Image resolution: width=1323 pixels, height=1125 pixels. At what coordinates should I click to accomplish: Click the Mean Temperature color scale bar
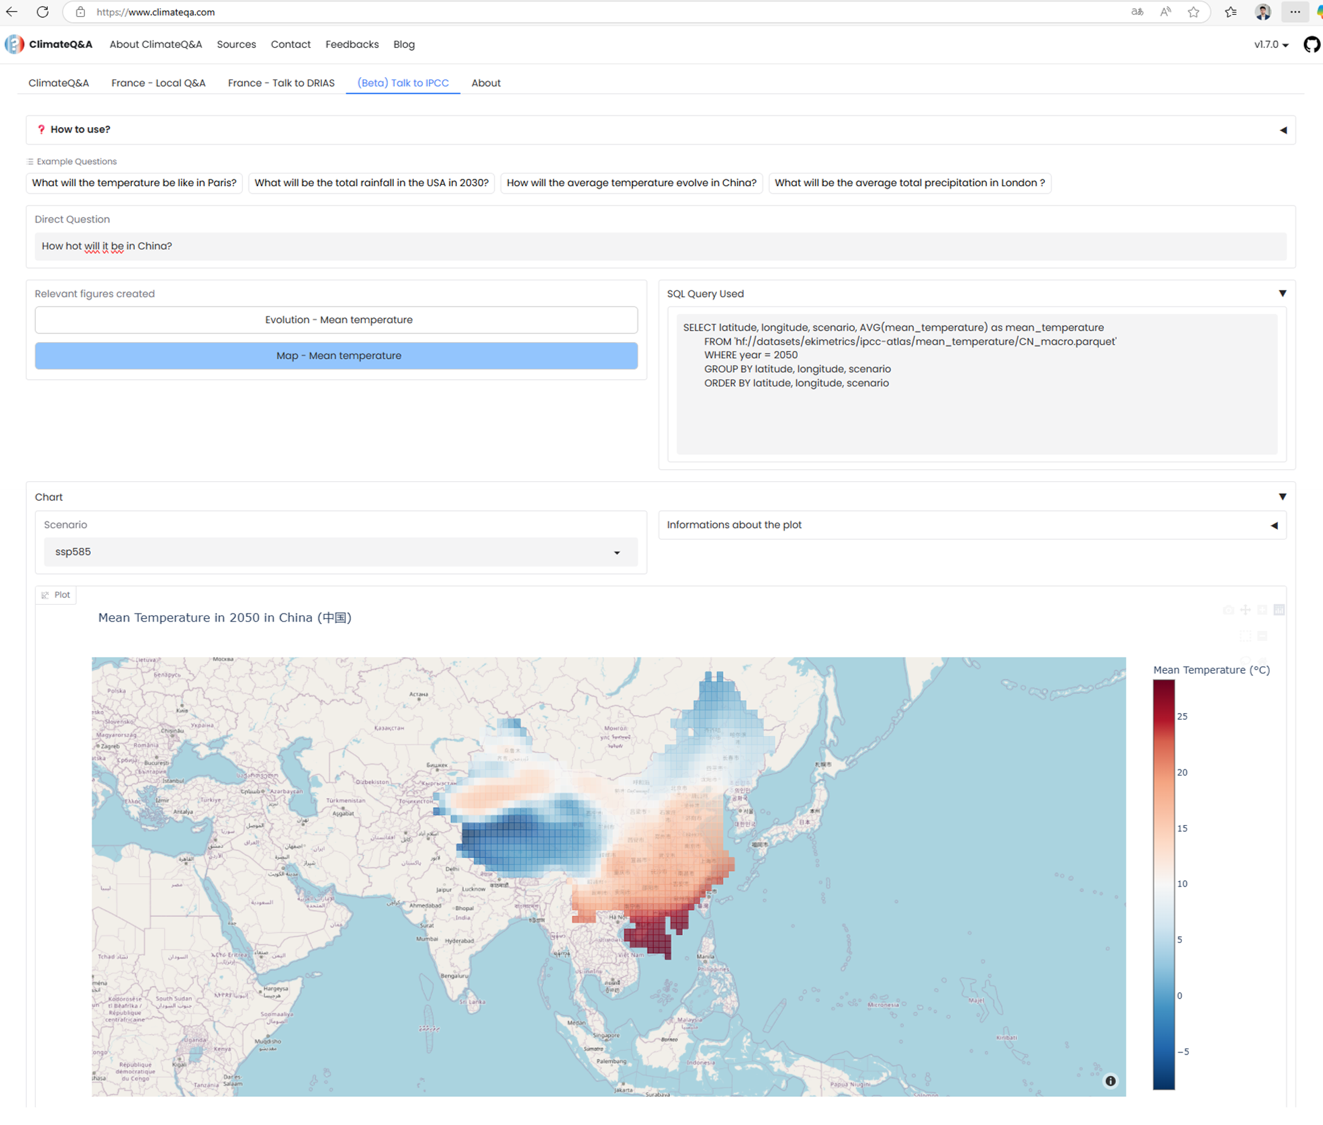pyautogui.click(x=1163, y=885)
